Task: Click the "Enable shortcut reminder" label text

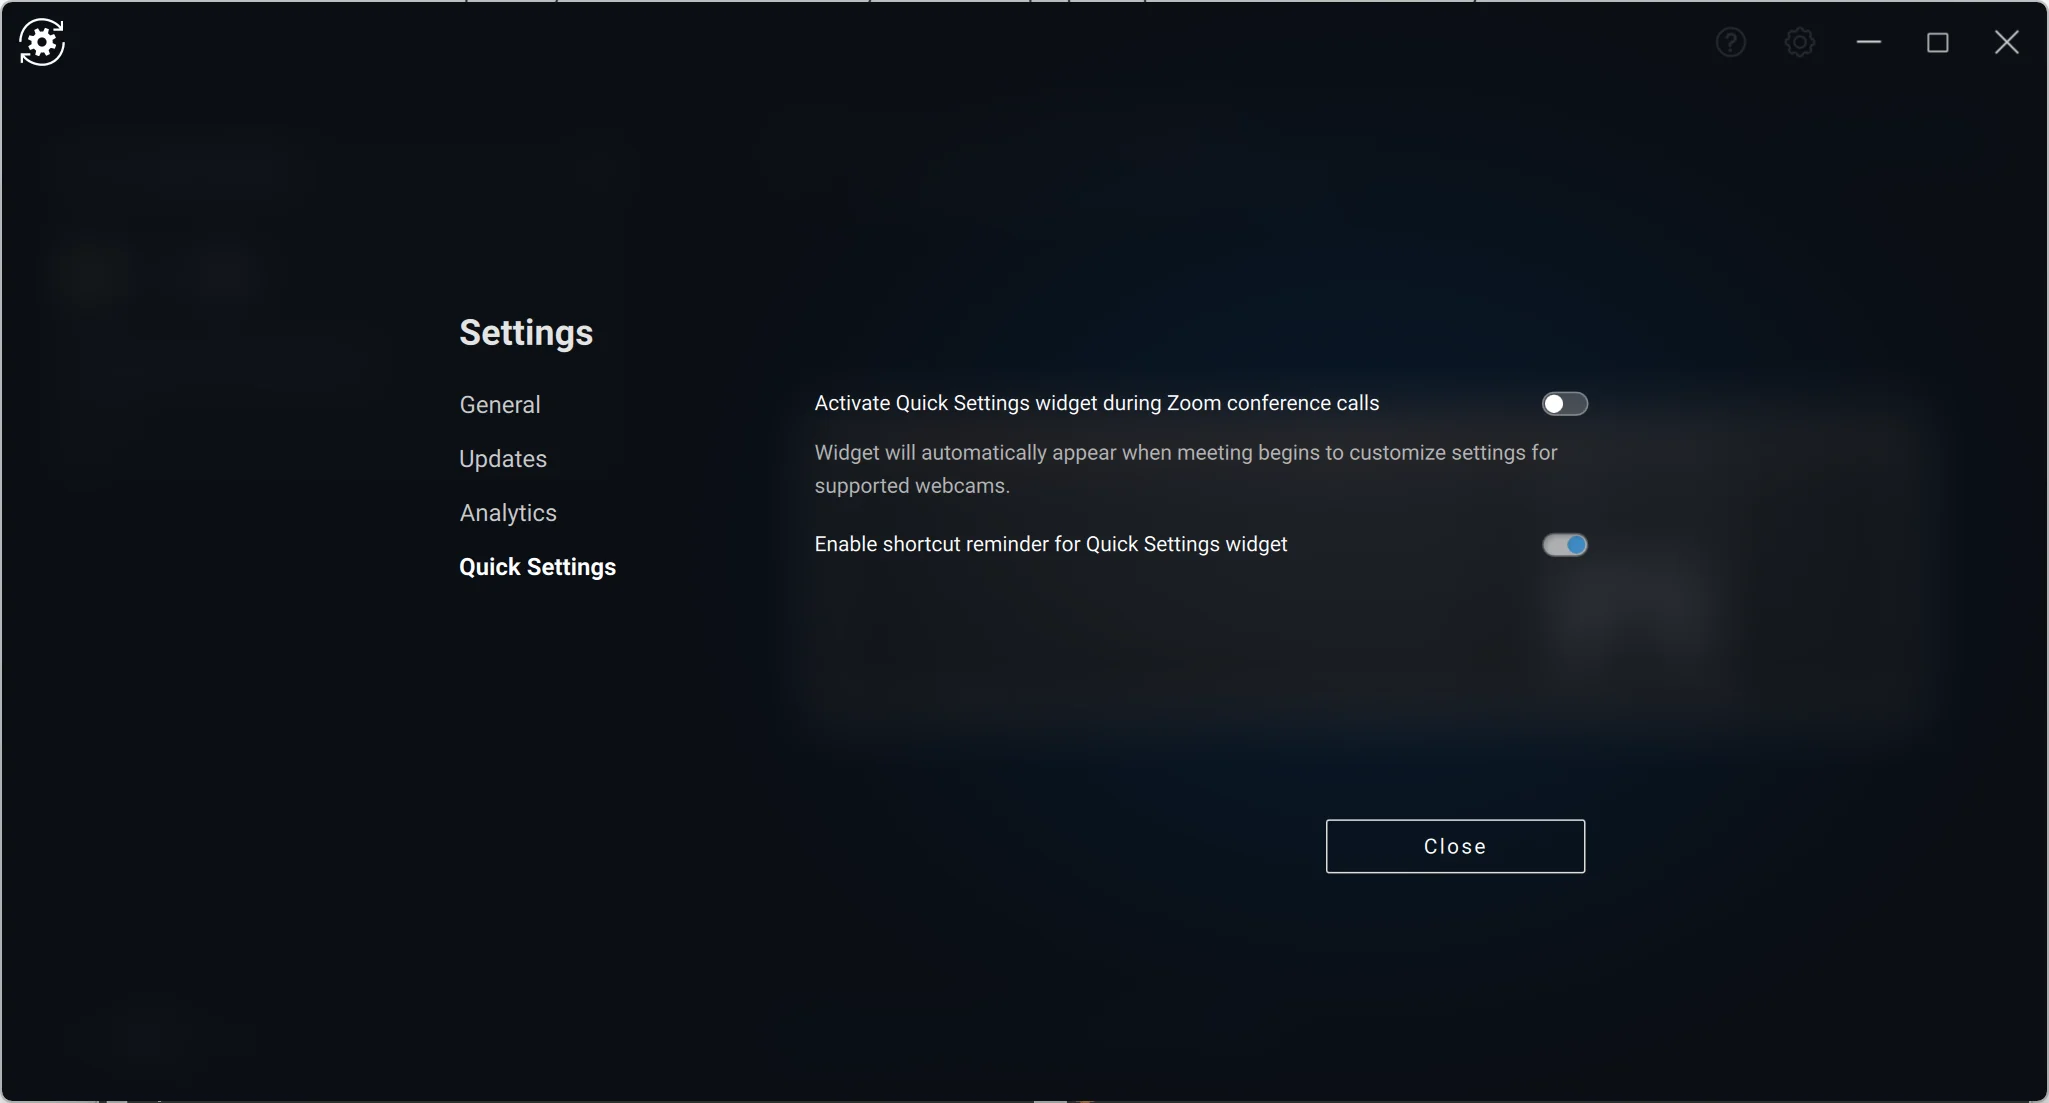Action: click(1050, 545)
